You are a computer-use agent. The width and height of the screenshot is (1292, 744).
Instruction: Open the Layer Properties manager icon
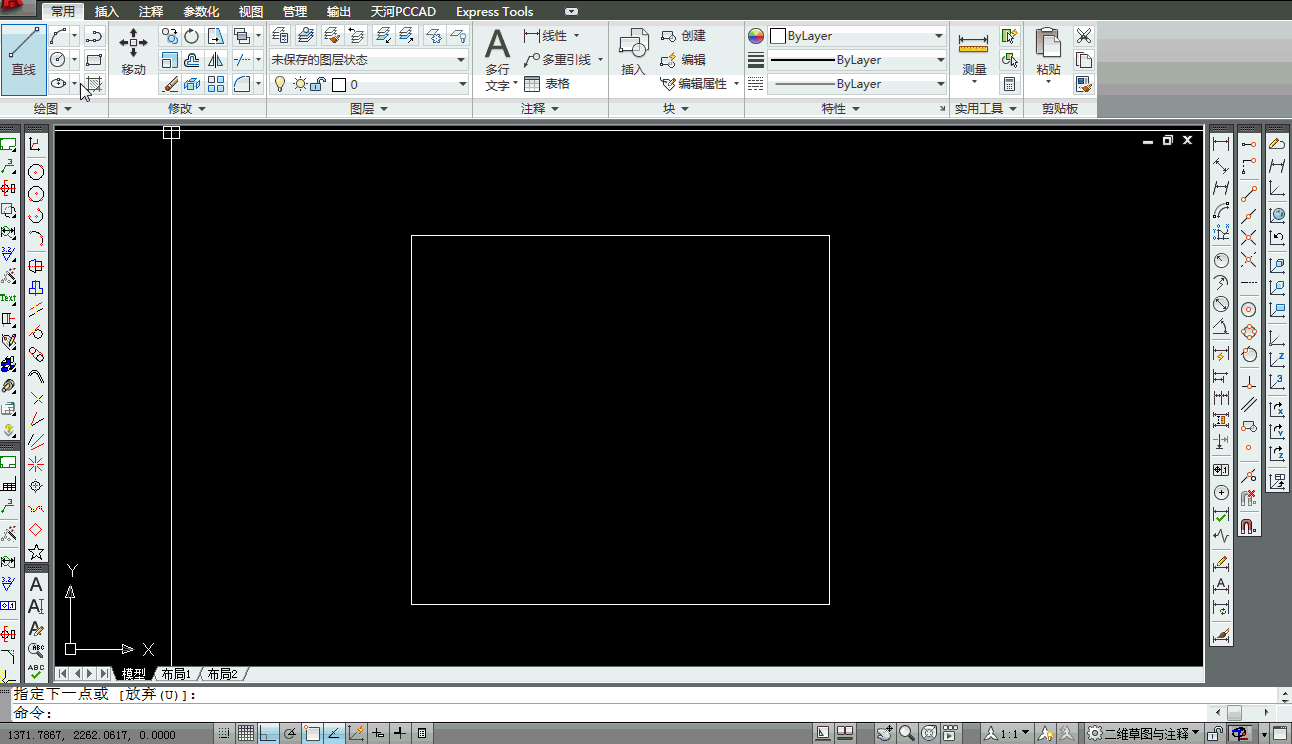click(280, 36)
